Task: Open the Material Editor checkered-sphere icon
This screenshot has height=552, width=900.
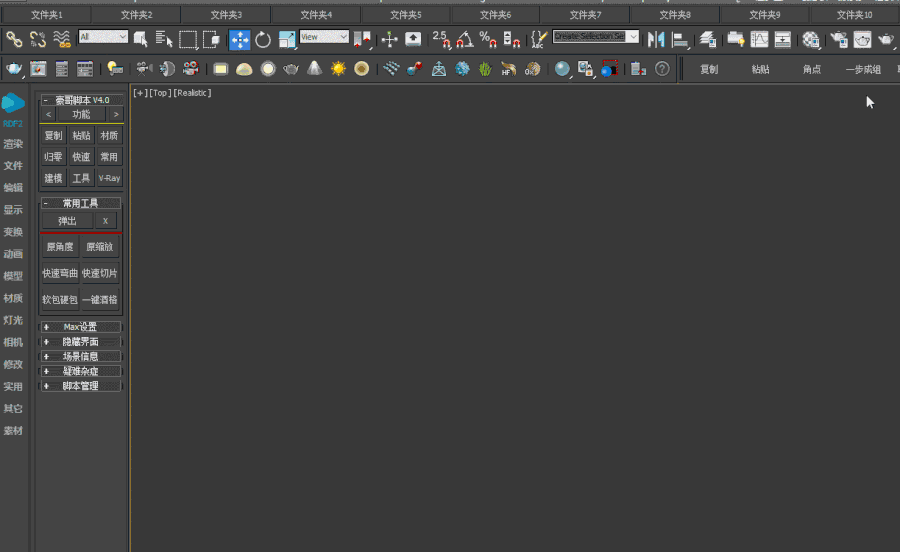Action: 810,39
